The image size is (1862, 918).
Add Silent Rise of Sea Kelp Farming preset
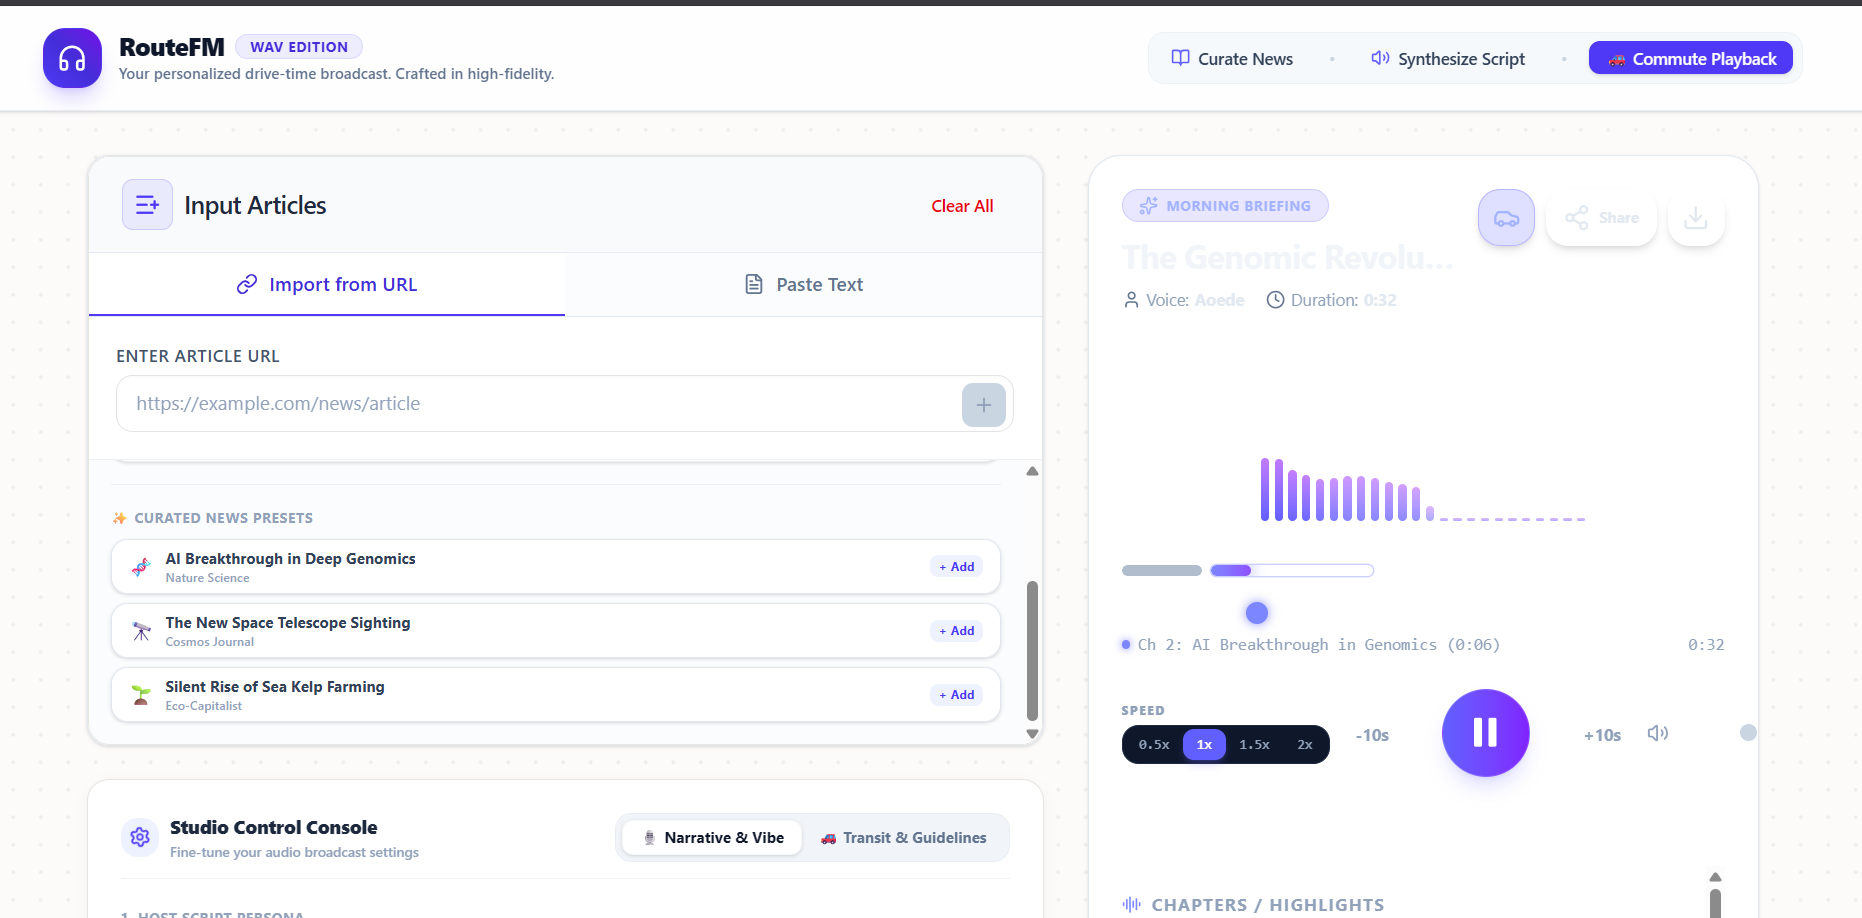956,695
